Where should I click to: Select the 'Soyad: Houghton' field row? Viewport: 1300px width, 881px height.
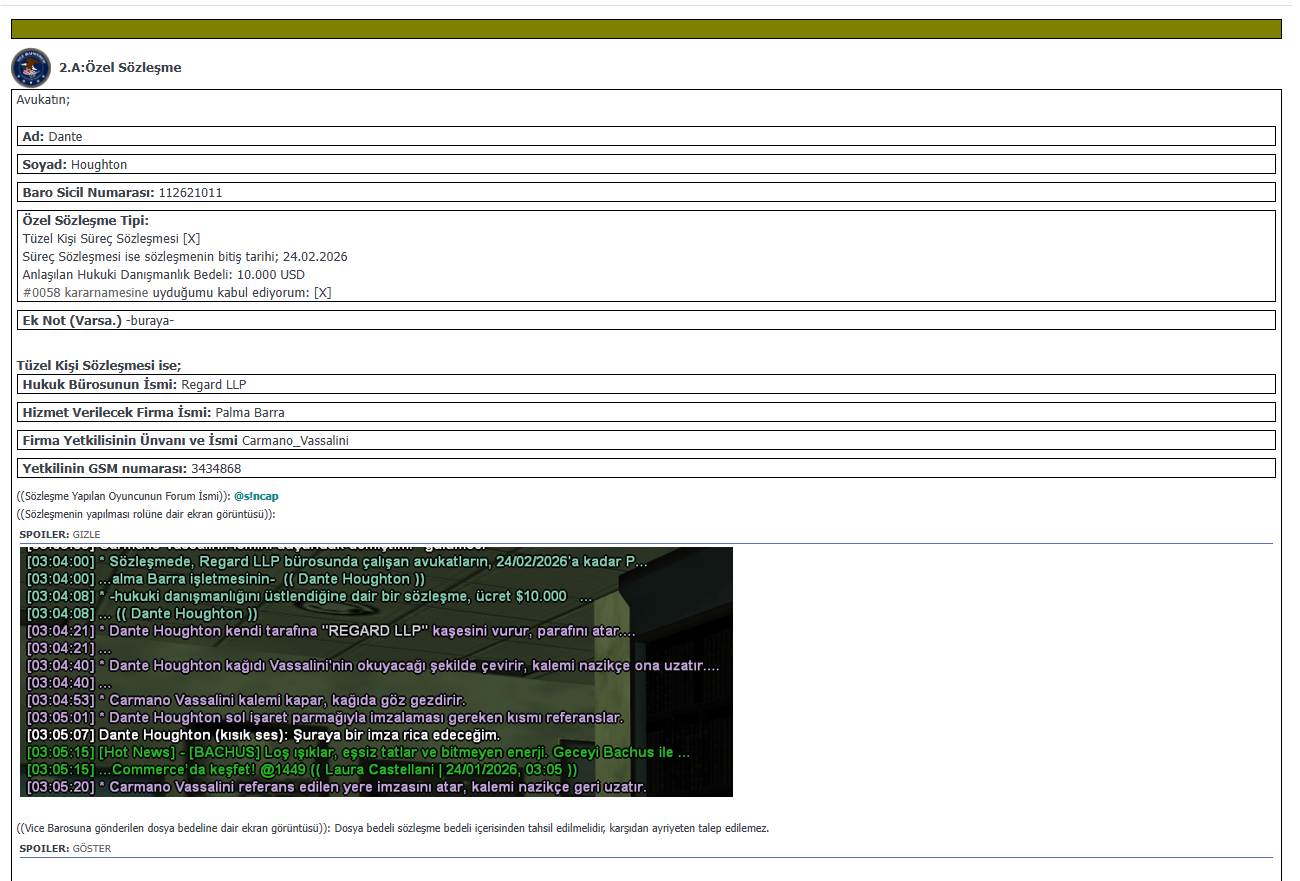pyautogui.click(x=647, y=164)
